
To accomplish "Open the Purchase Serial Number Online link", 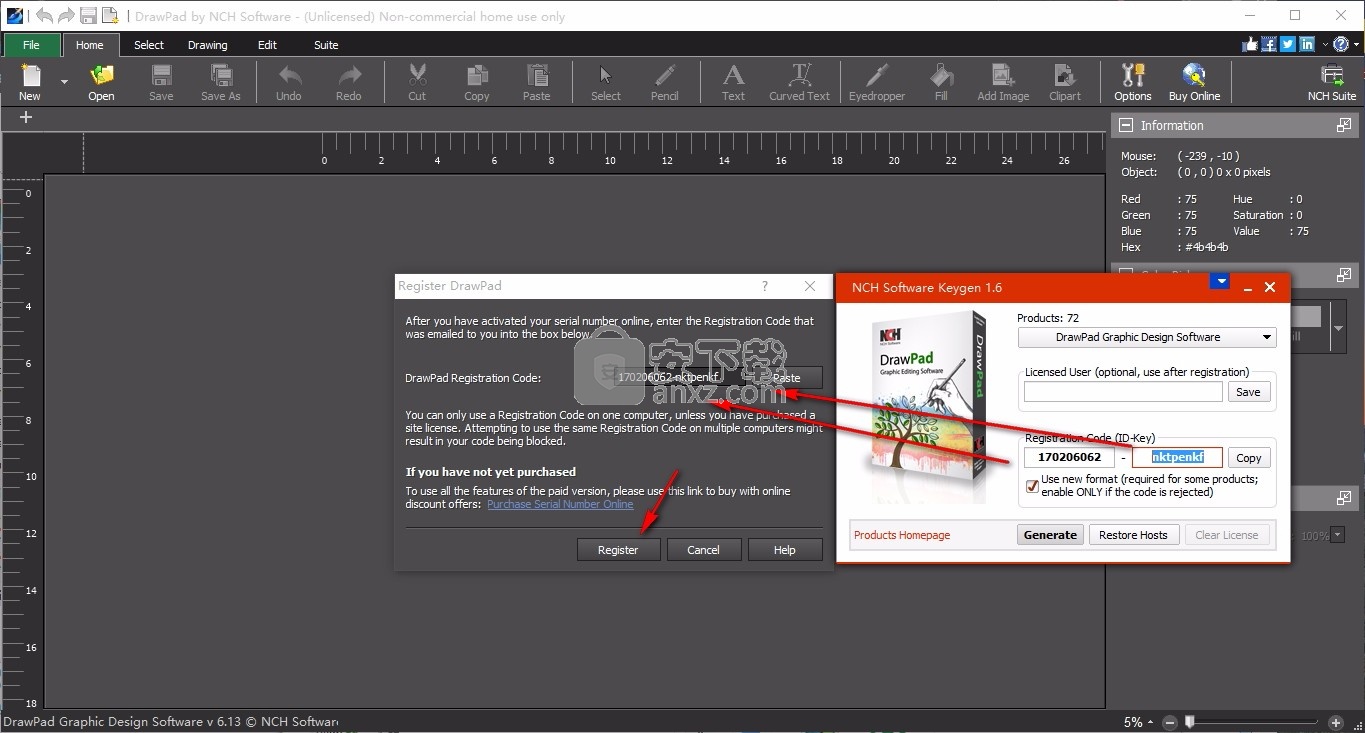I will pos(560,504).
